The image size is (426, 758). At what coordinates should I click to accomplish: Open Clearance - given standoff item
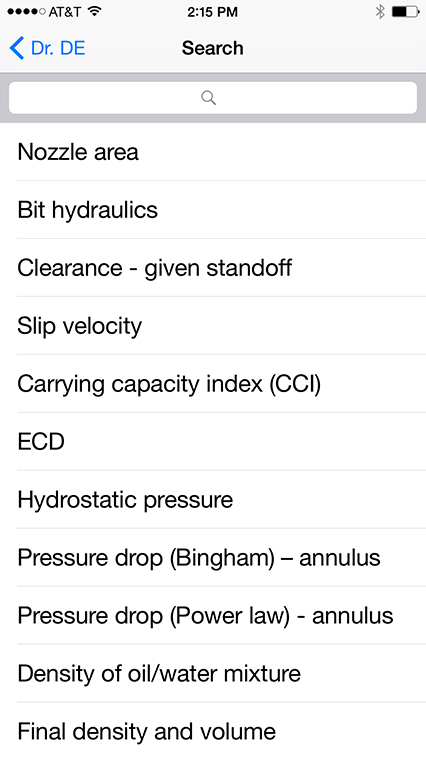pos(213,268)
